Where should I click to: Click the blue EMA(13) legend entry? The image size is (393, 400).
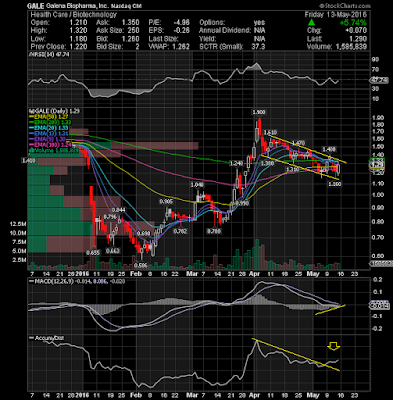point(49,133)
